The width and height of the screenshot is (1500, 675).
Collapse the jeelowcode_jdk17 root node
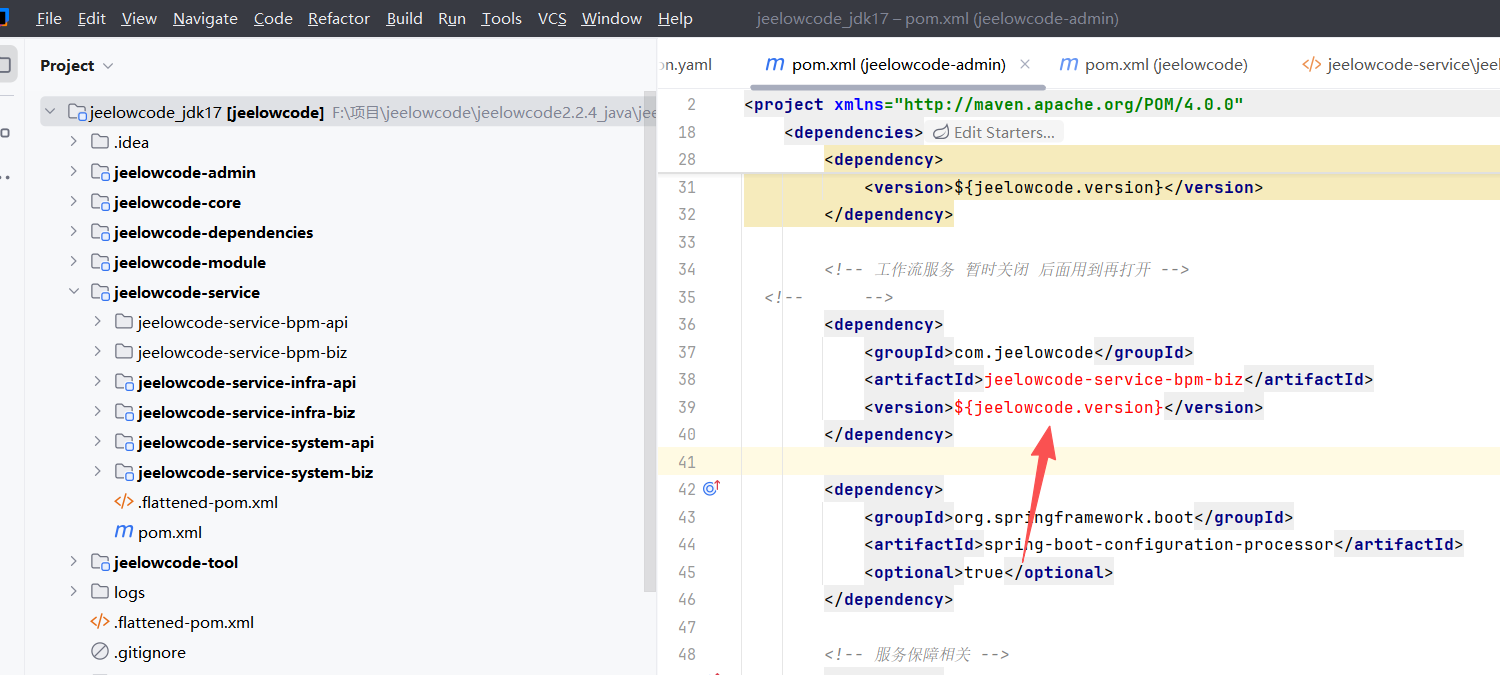50,112
